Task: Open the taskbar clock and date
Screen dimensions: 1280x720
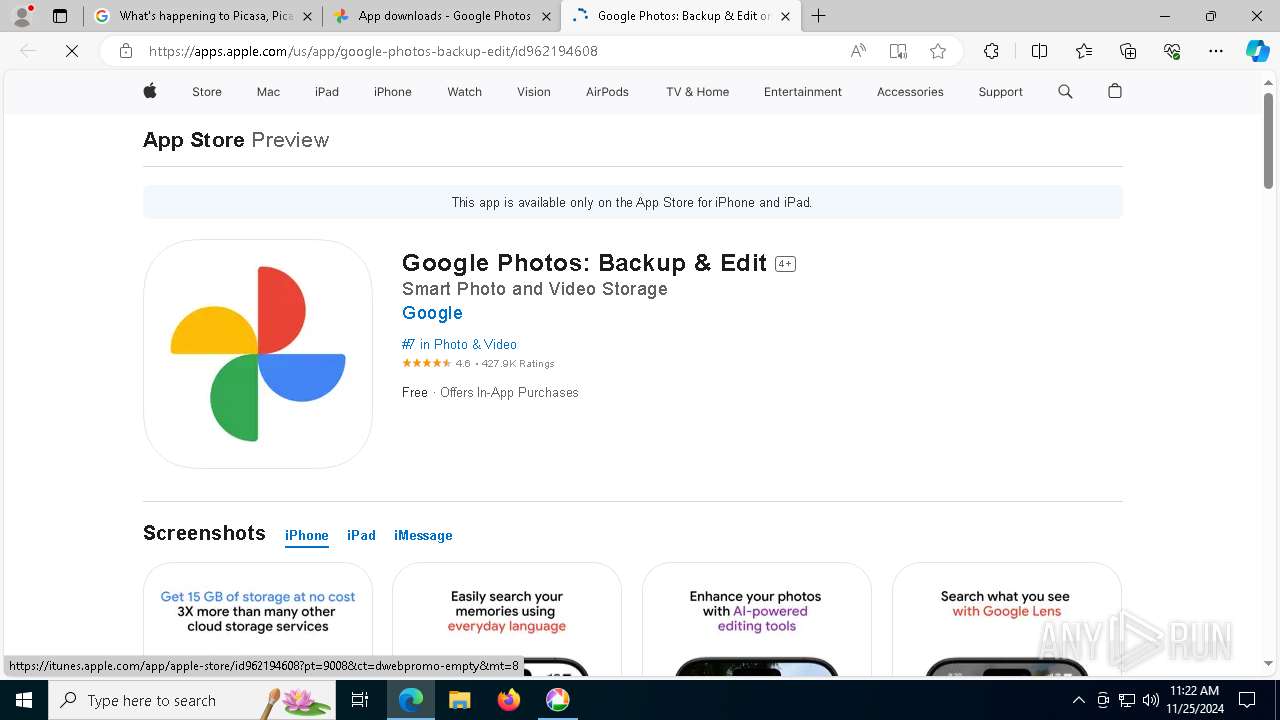Action: pos(1194,700)
